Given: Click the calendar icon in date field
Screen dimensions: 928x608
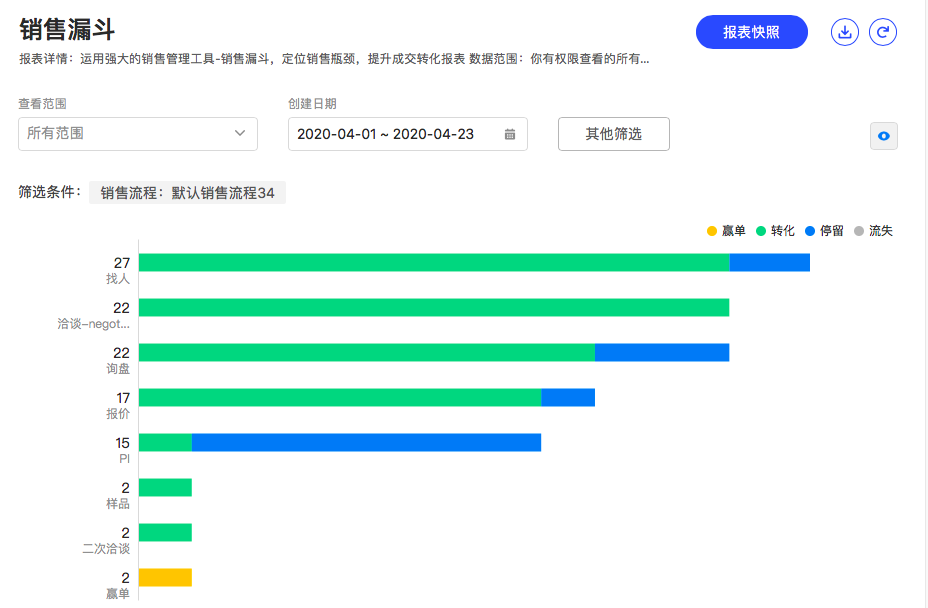Looking at the screenshot, I should 510,134.
